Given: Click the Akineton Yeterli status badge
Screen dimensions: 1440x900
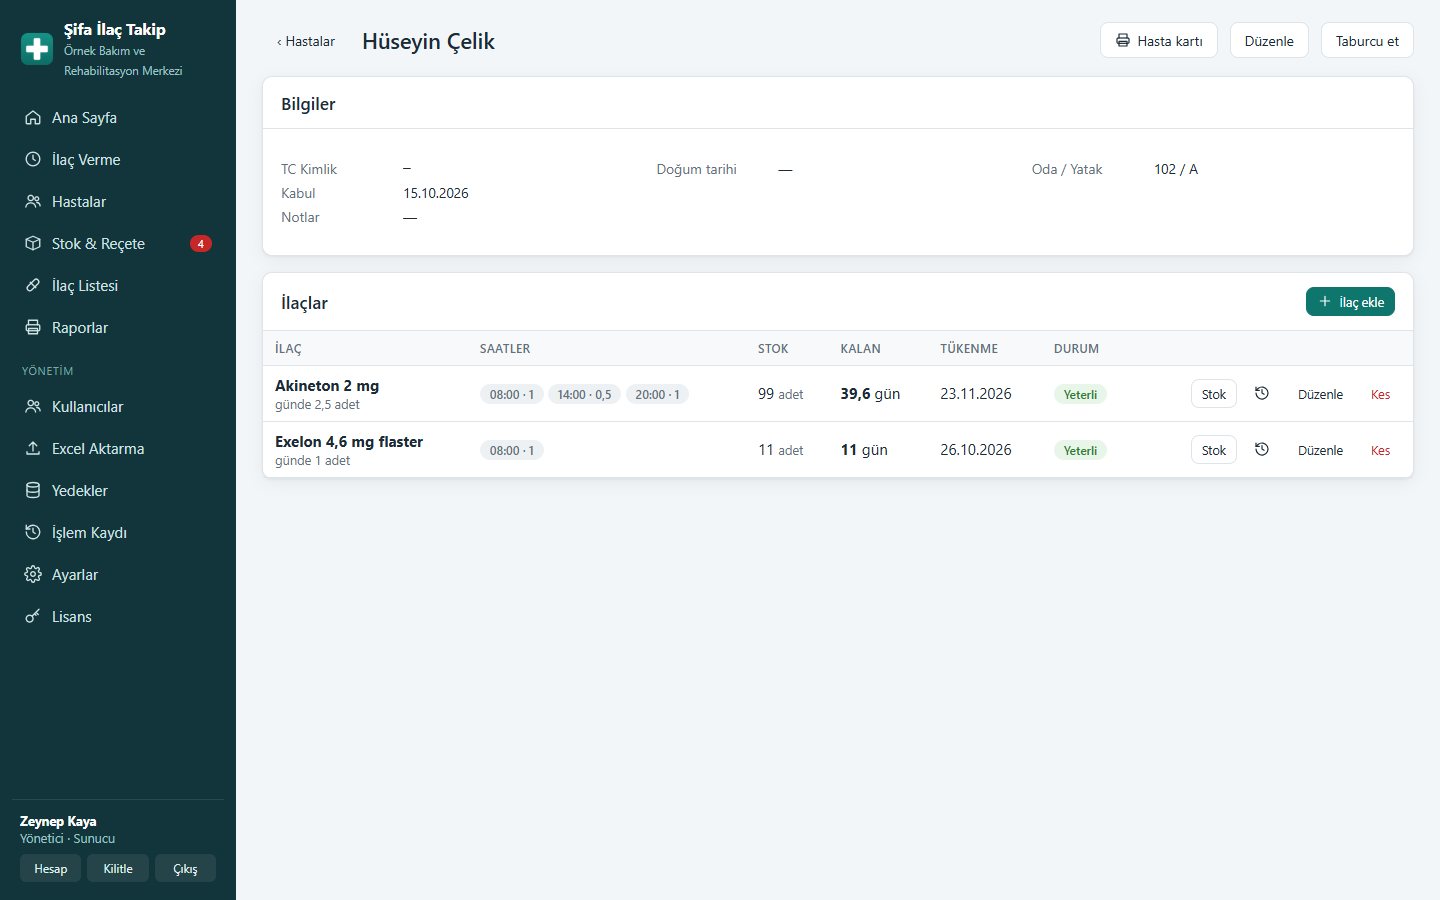Looking at the screenshot, I should pos(1080,394).
